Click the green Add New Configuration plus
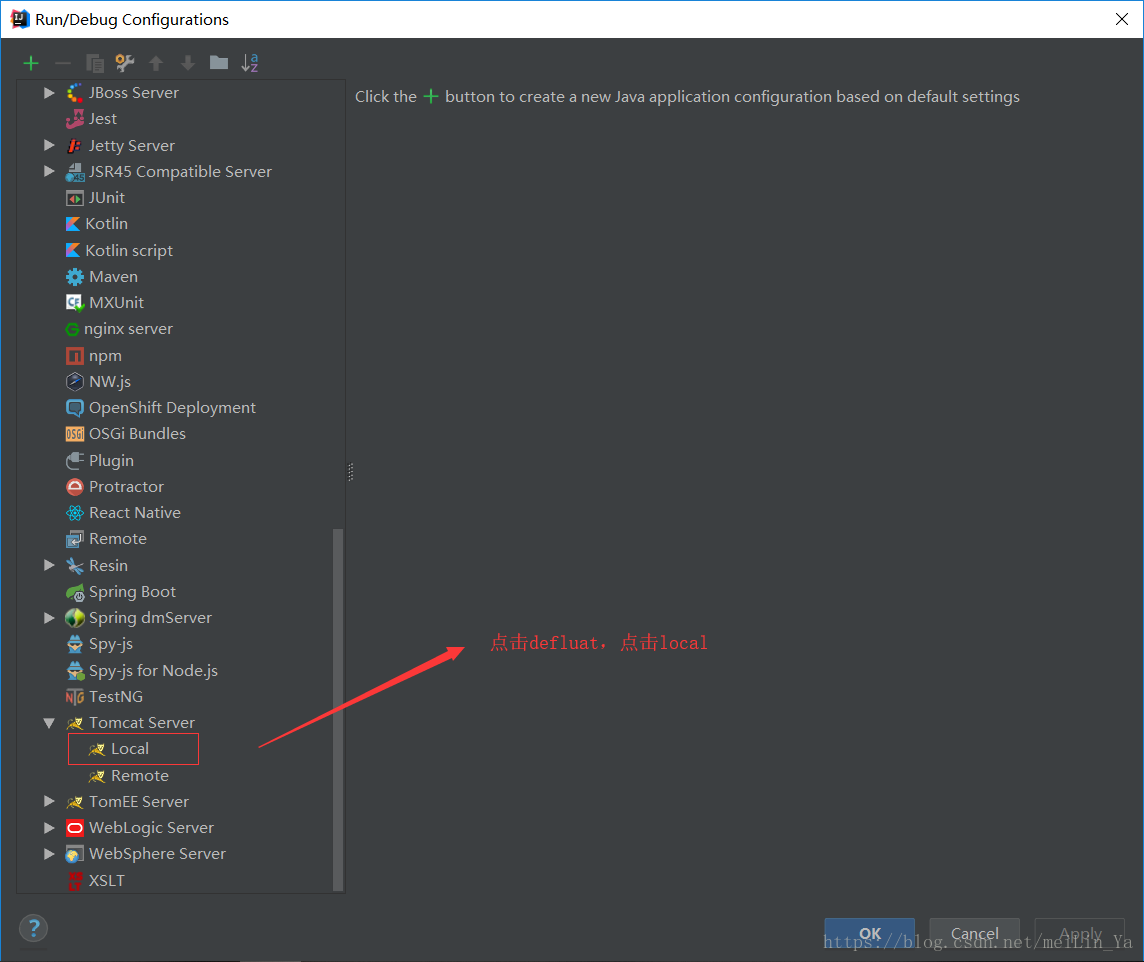1144x962 pixels. 31,63
